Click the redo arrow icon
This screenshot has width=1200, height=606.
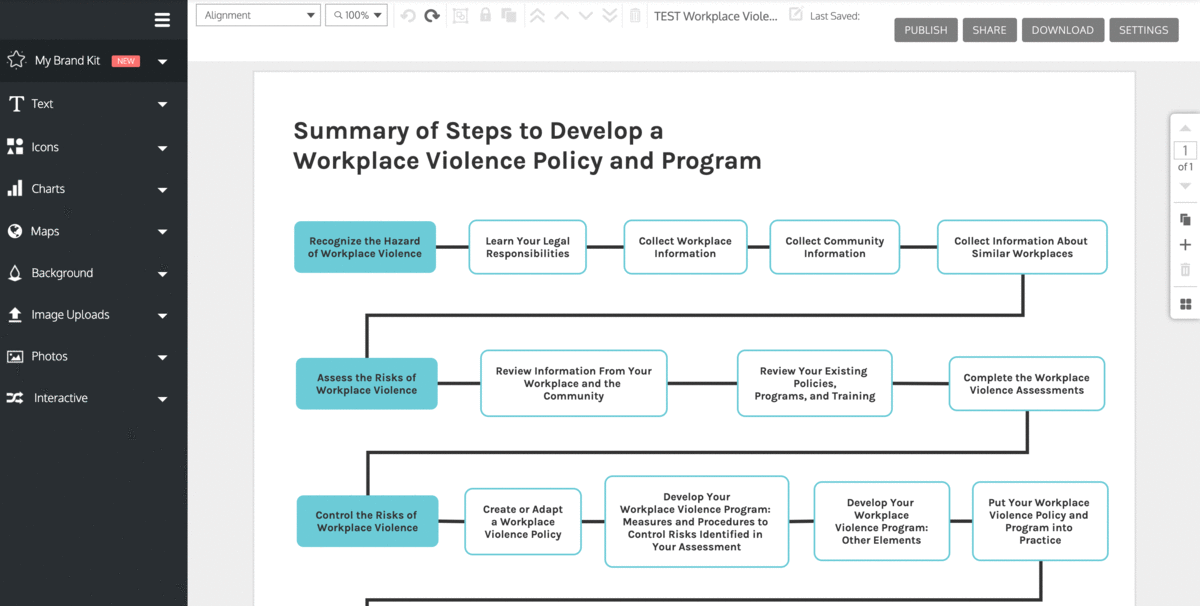432,16
